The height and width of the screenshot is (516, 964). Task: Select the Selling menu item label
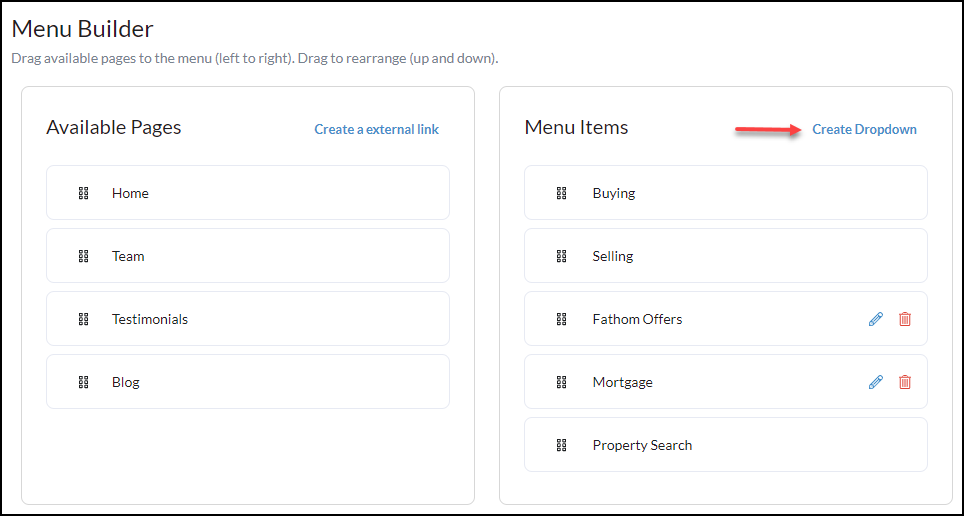(612, 256)
